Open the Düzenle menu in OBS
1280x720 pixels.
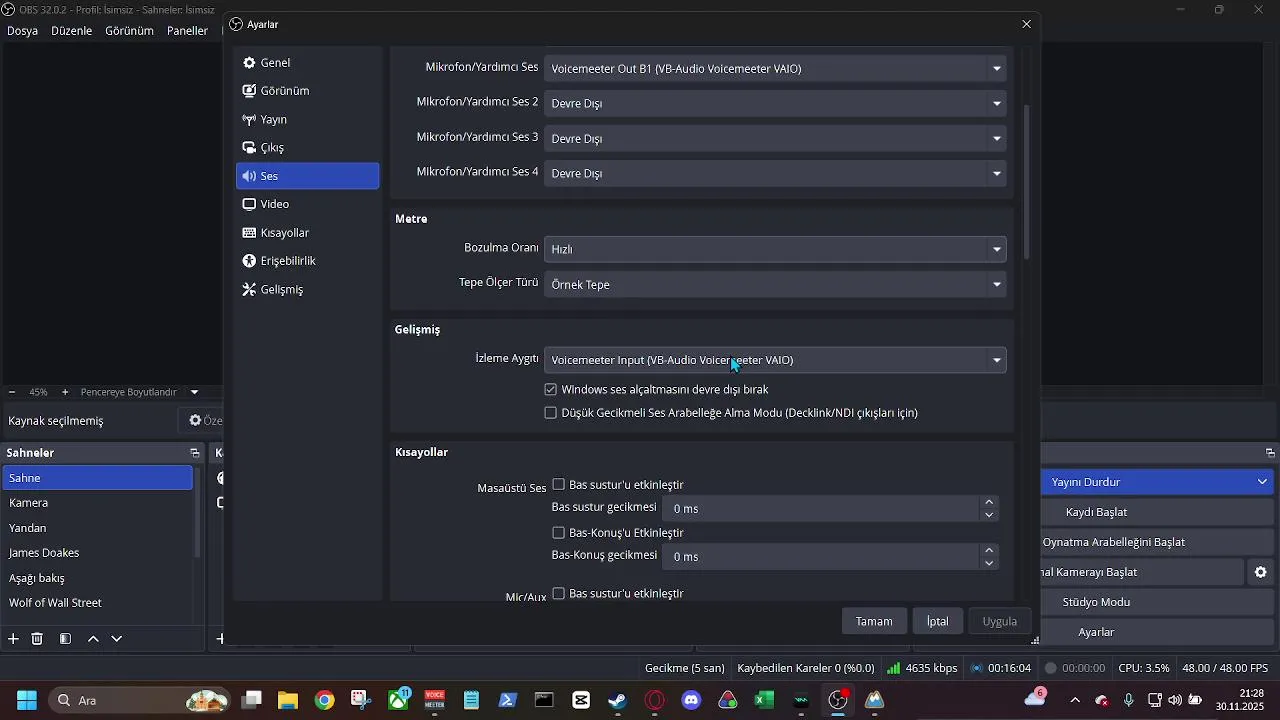tap(71, 31)
